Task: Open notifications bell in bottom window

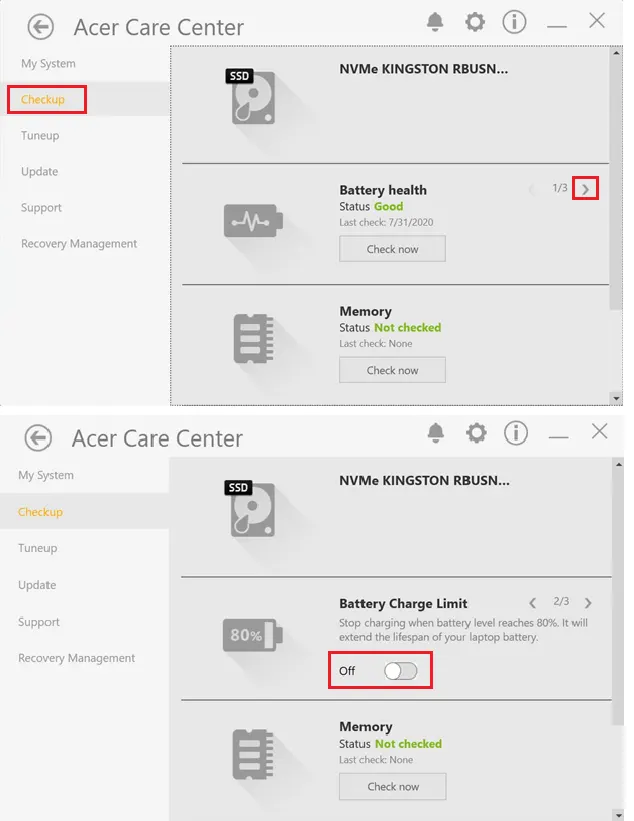Action: click(x=436, y=433)
